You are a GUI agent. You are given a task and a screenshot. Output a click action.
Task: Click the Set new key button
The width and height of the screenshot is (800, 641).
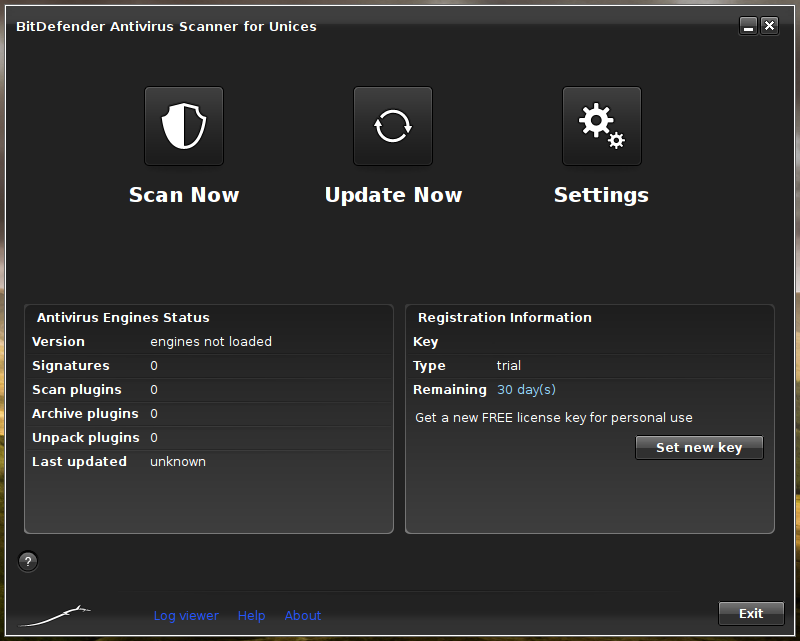tap(699, 448)
